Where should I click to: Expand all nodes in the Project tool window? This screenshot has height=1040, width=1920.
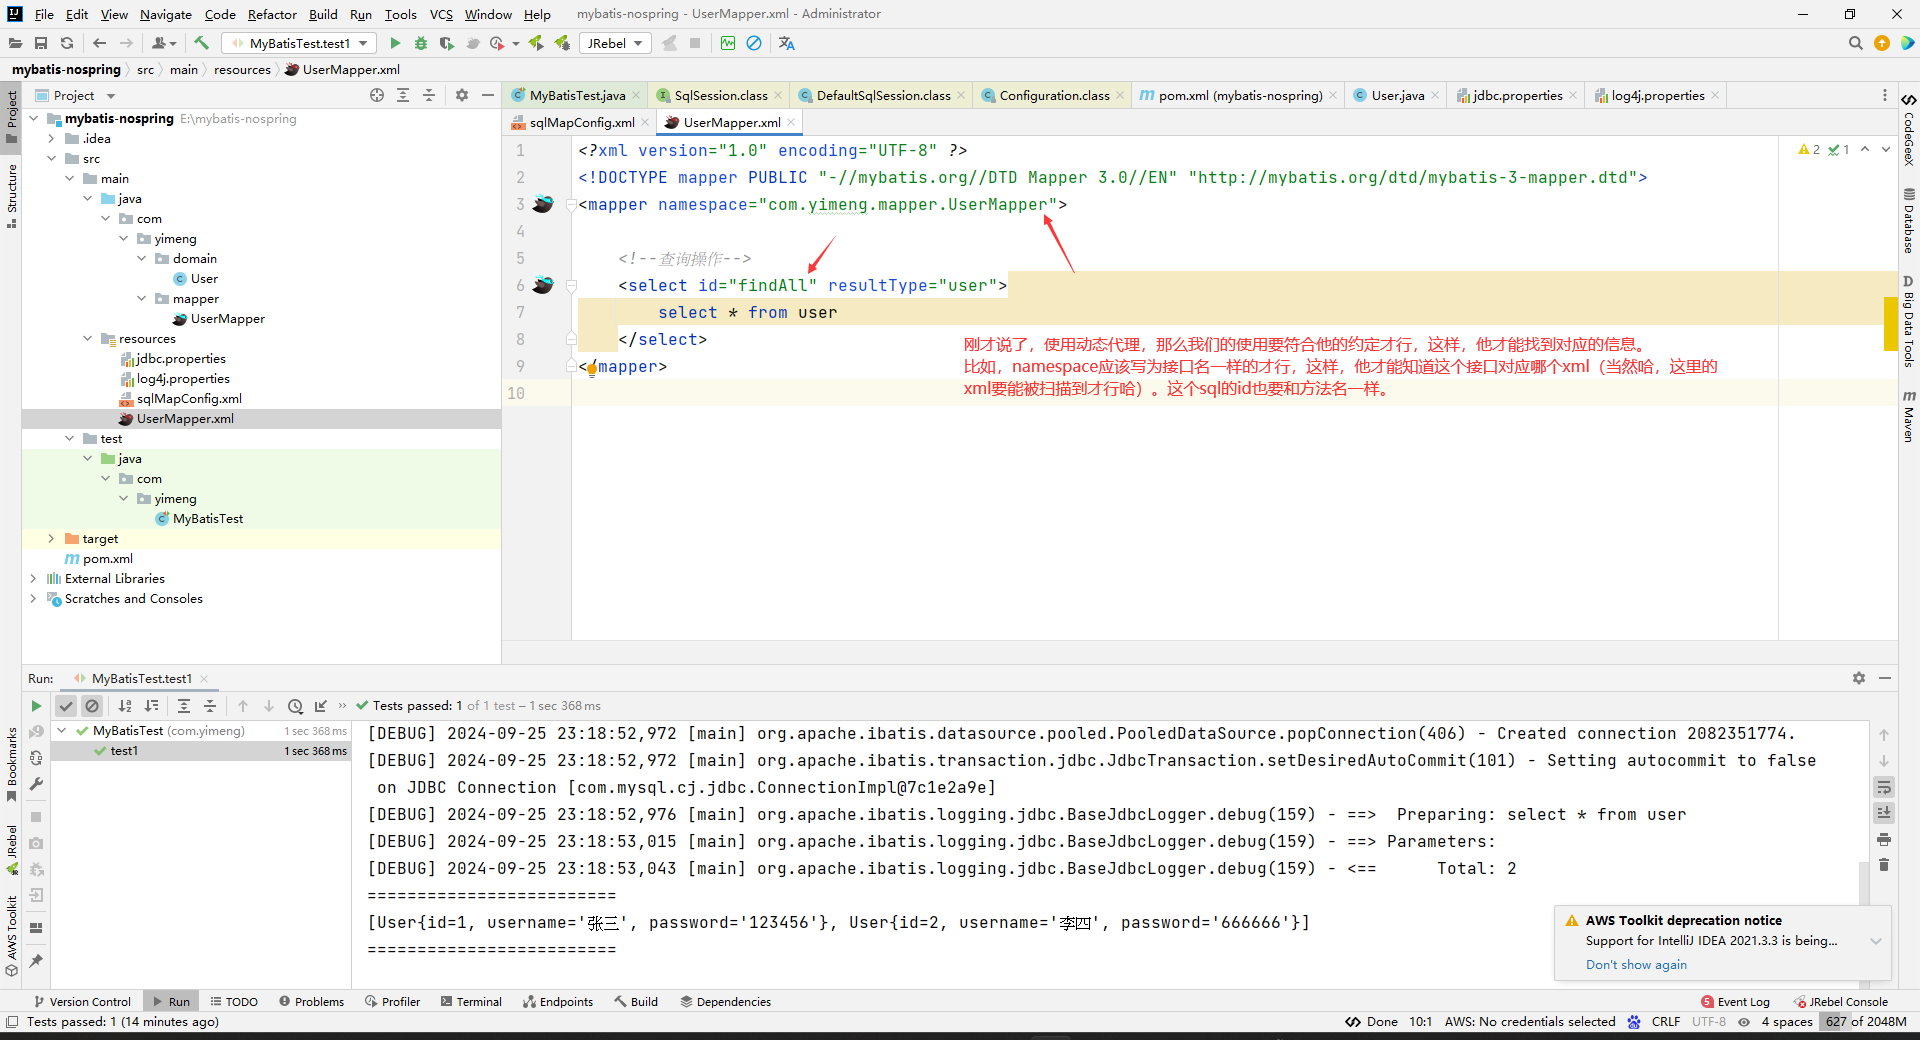point(403,95)
